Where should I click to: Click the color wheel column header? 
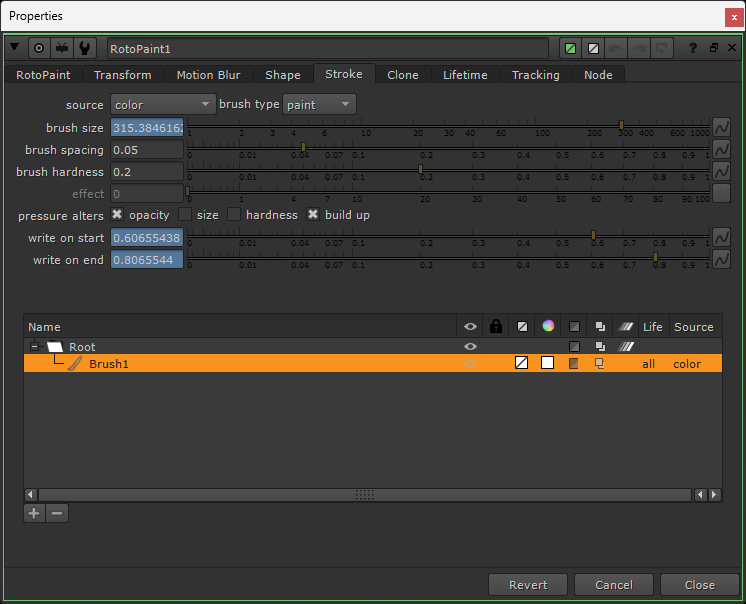click(x=548, y=326)
